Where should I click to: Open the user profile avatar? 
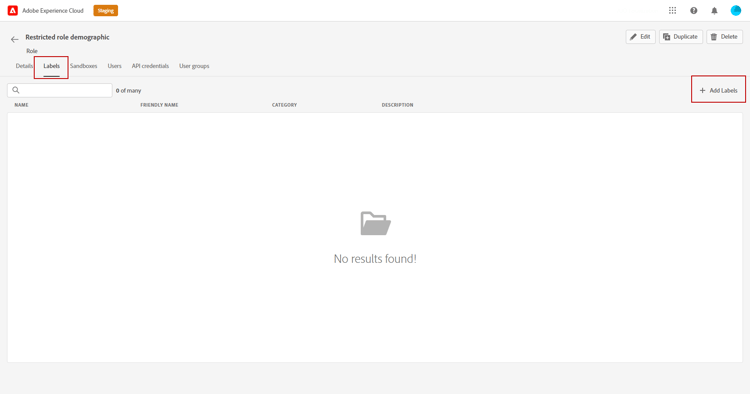point(736,11)
